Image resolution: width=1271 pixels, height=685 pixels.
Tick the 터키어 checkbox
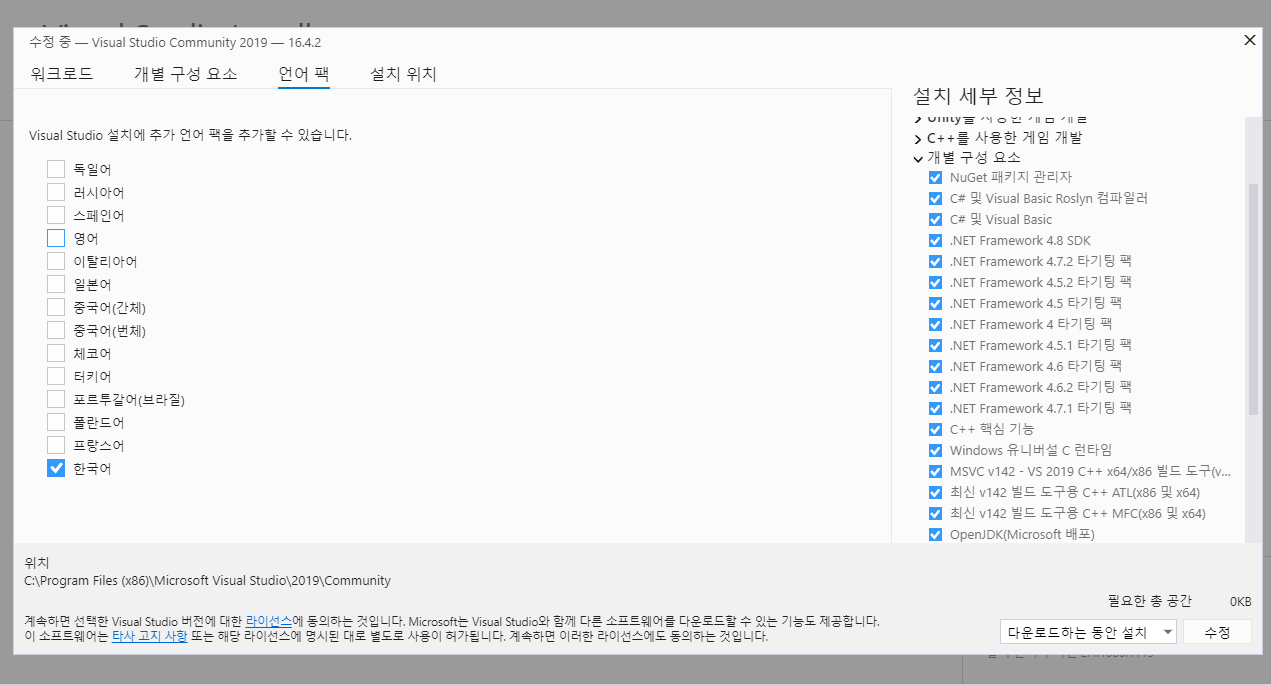(56, 376)
